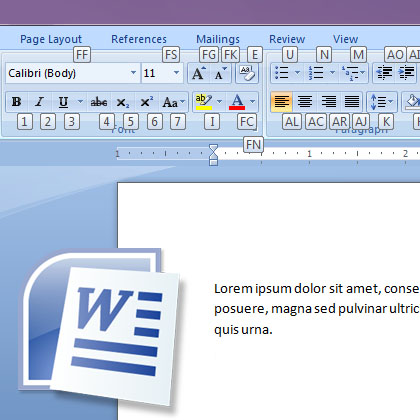
Task: Click the Font Color letter A icon
Action: click(x=237, y=102)
